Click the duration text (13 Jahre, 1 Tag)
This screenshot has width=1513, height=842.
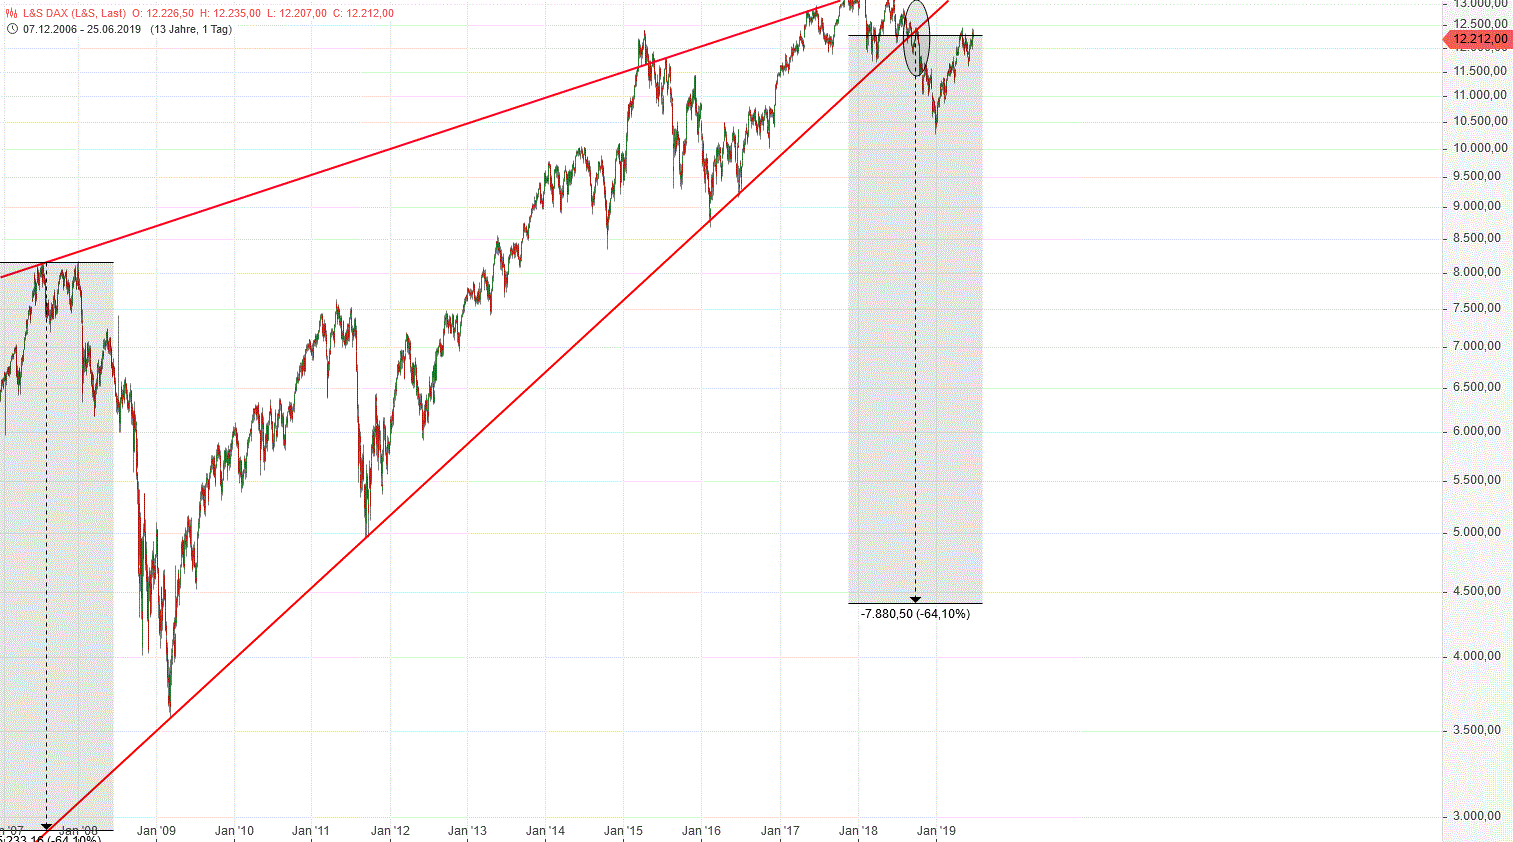[191, 29]
